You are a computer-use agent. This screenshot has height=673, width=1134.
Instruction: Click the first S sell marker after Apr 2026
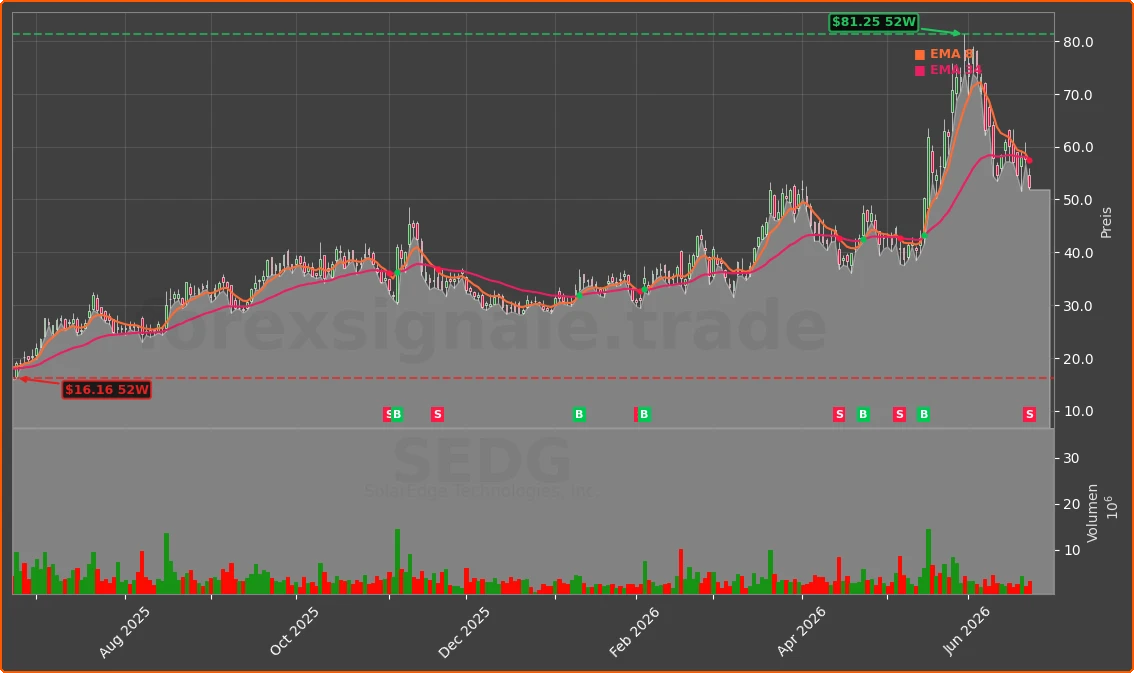point(839,414)
